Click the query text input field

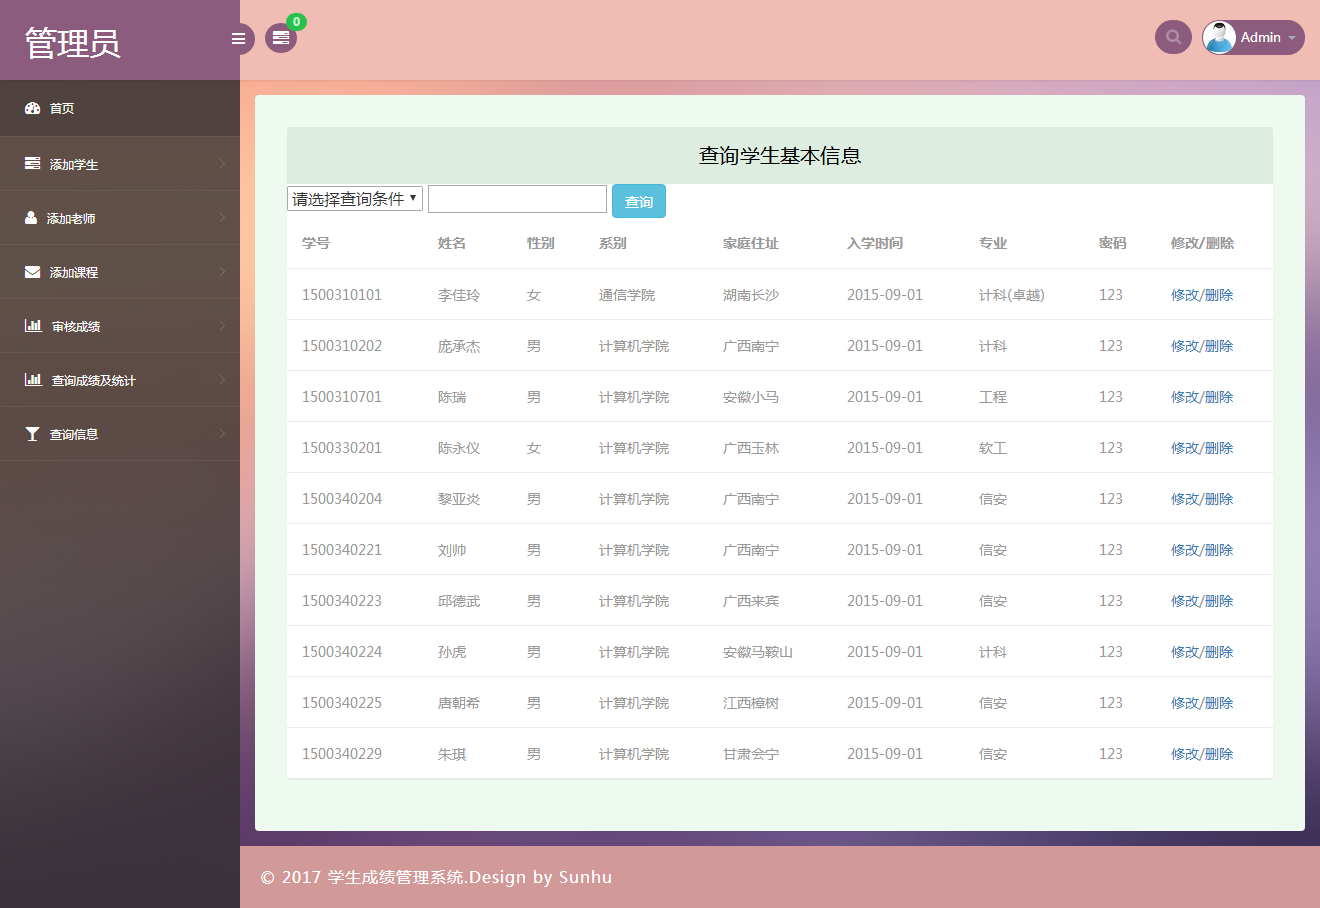(517, 199)
